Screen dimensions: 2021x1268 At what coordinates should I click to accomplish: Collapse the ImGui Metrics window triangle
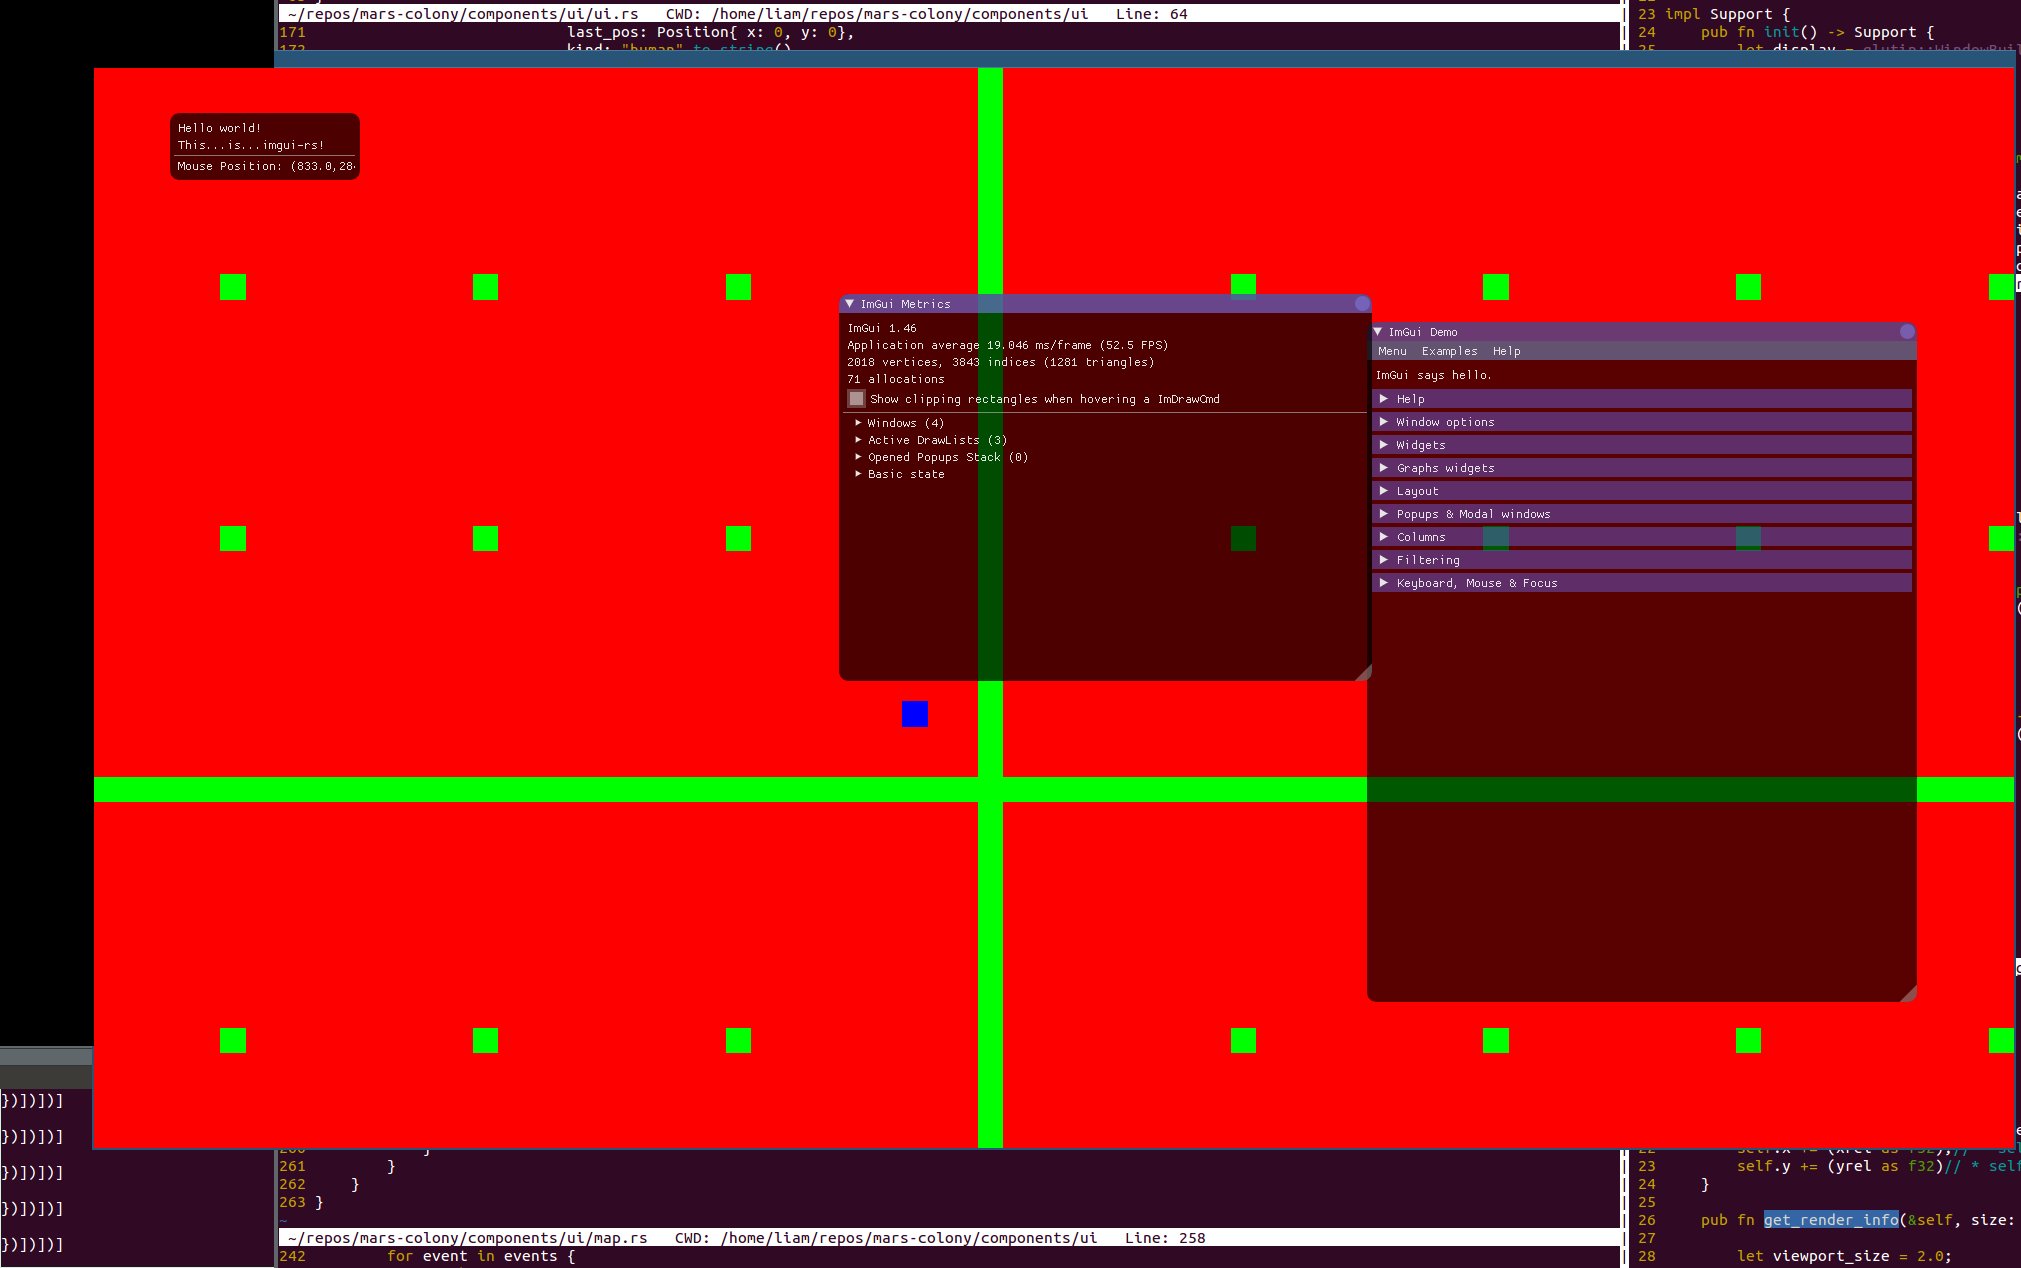(850, 304)
